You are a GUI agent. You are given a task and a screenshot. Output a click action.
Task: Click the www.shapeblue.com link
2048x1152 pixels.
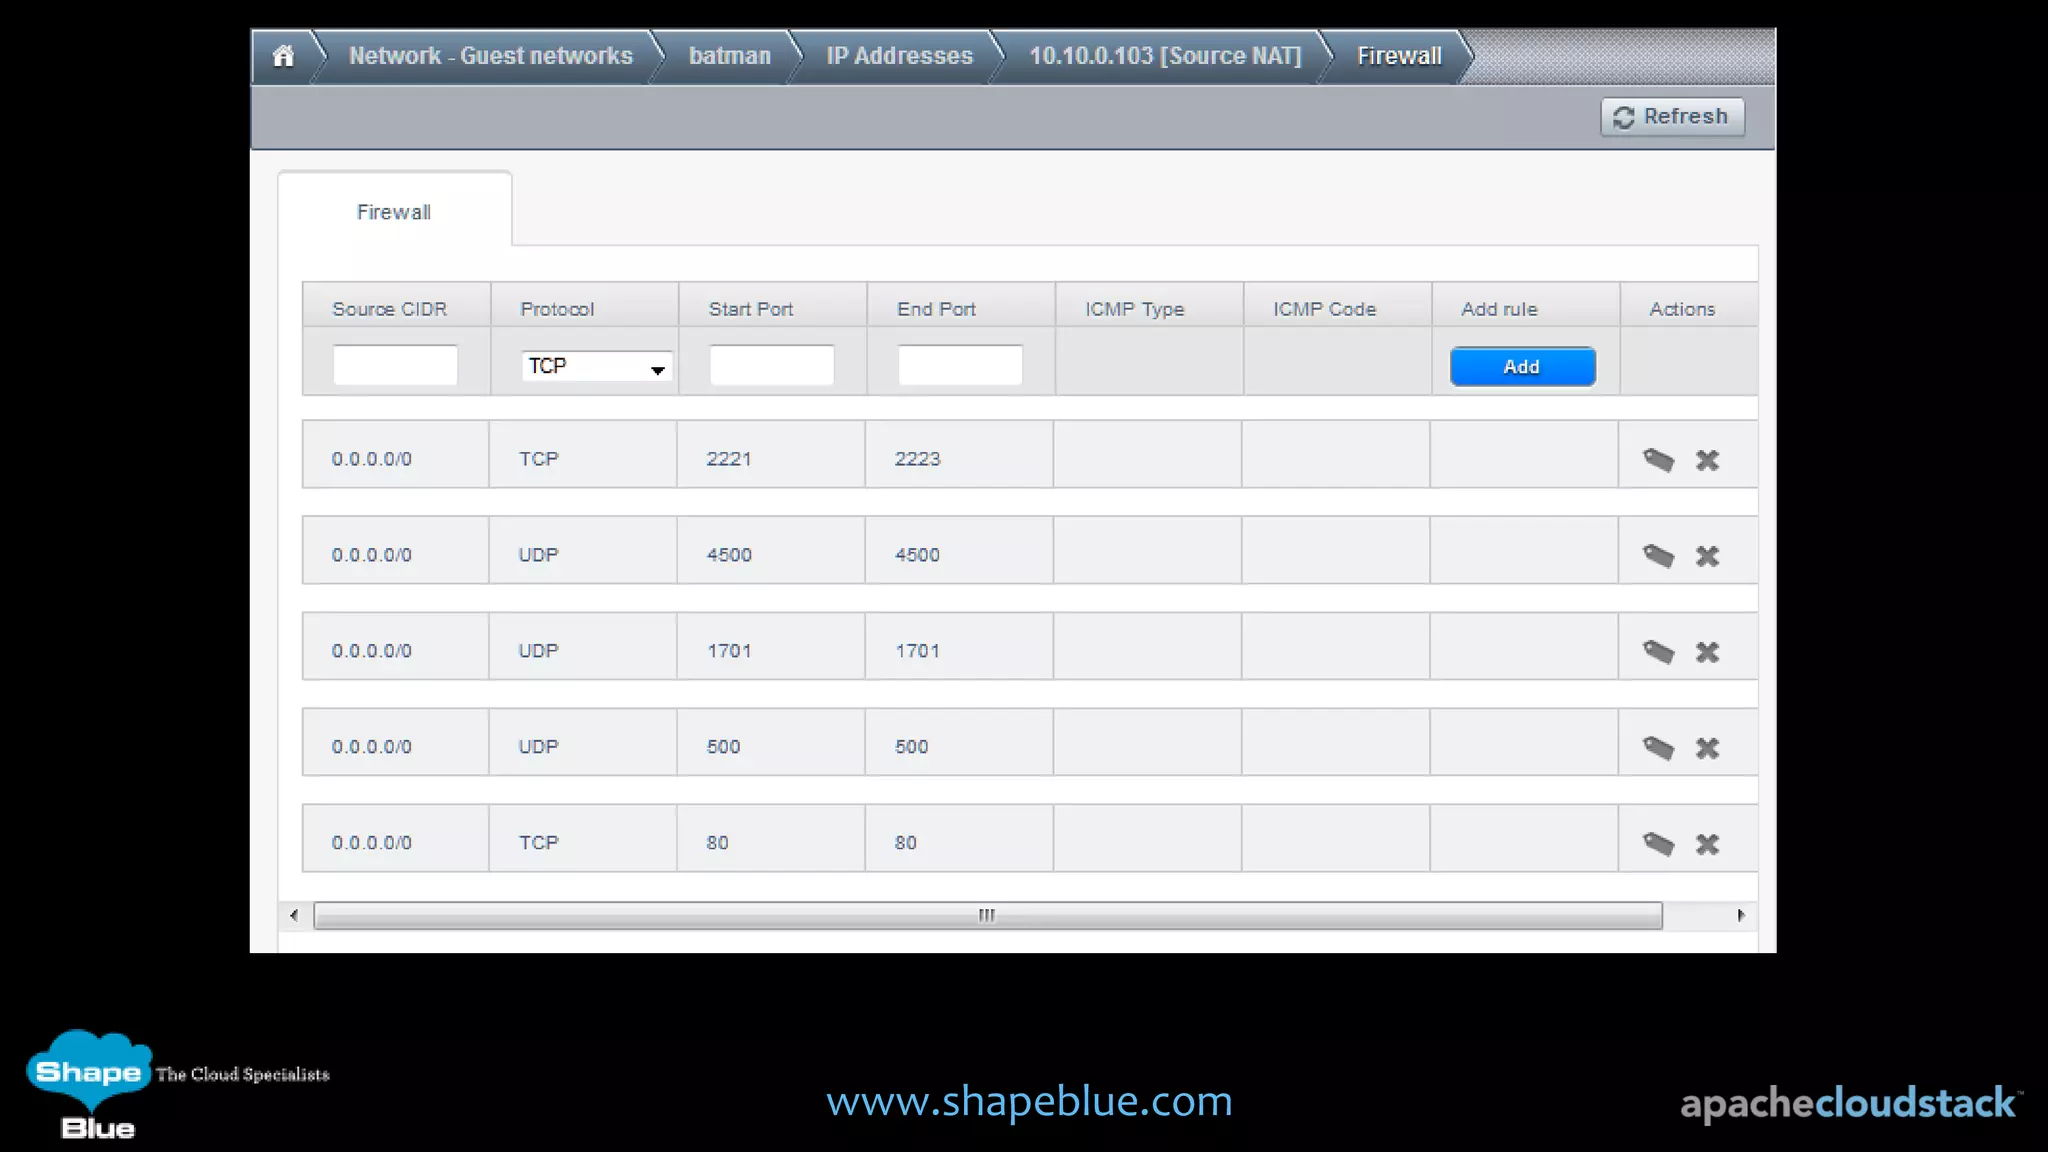pos(1029,1100)
